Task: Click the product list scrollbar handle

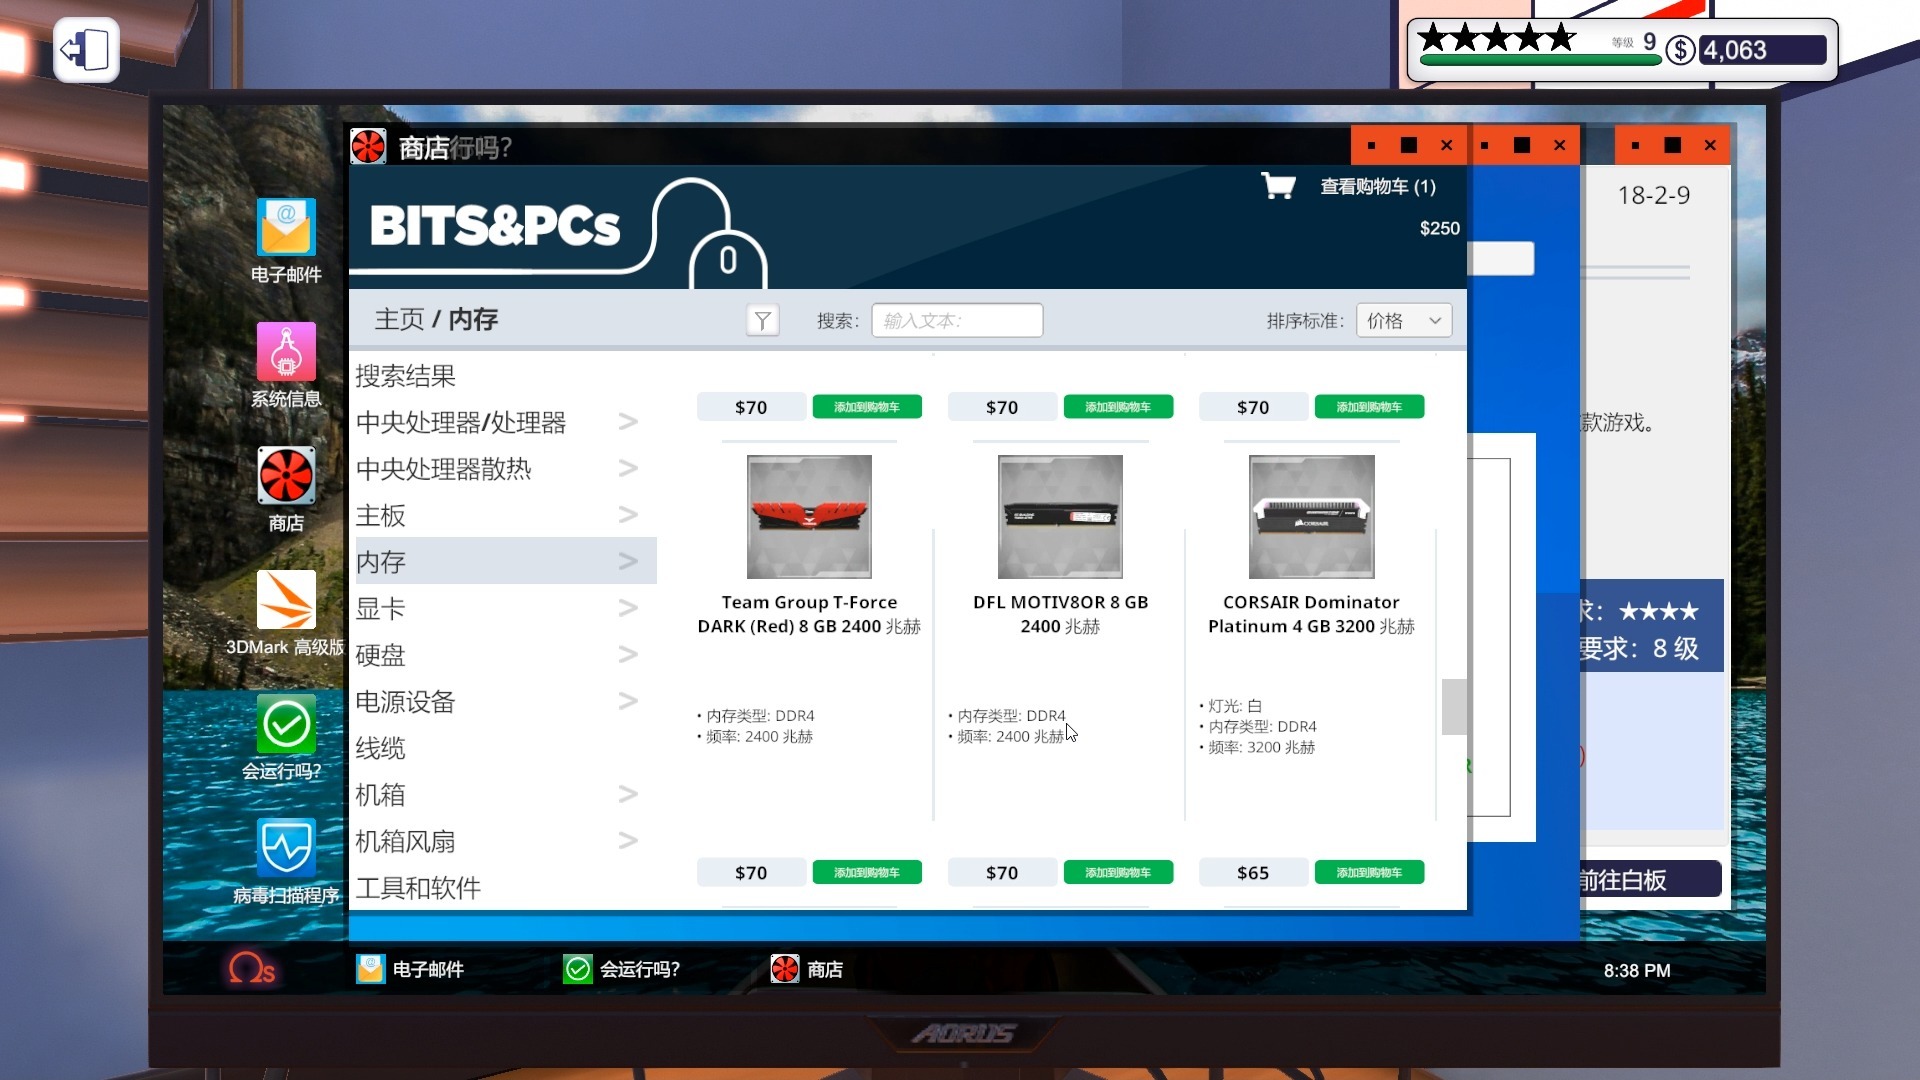Action: click(x=1453, y=706)
